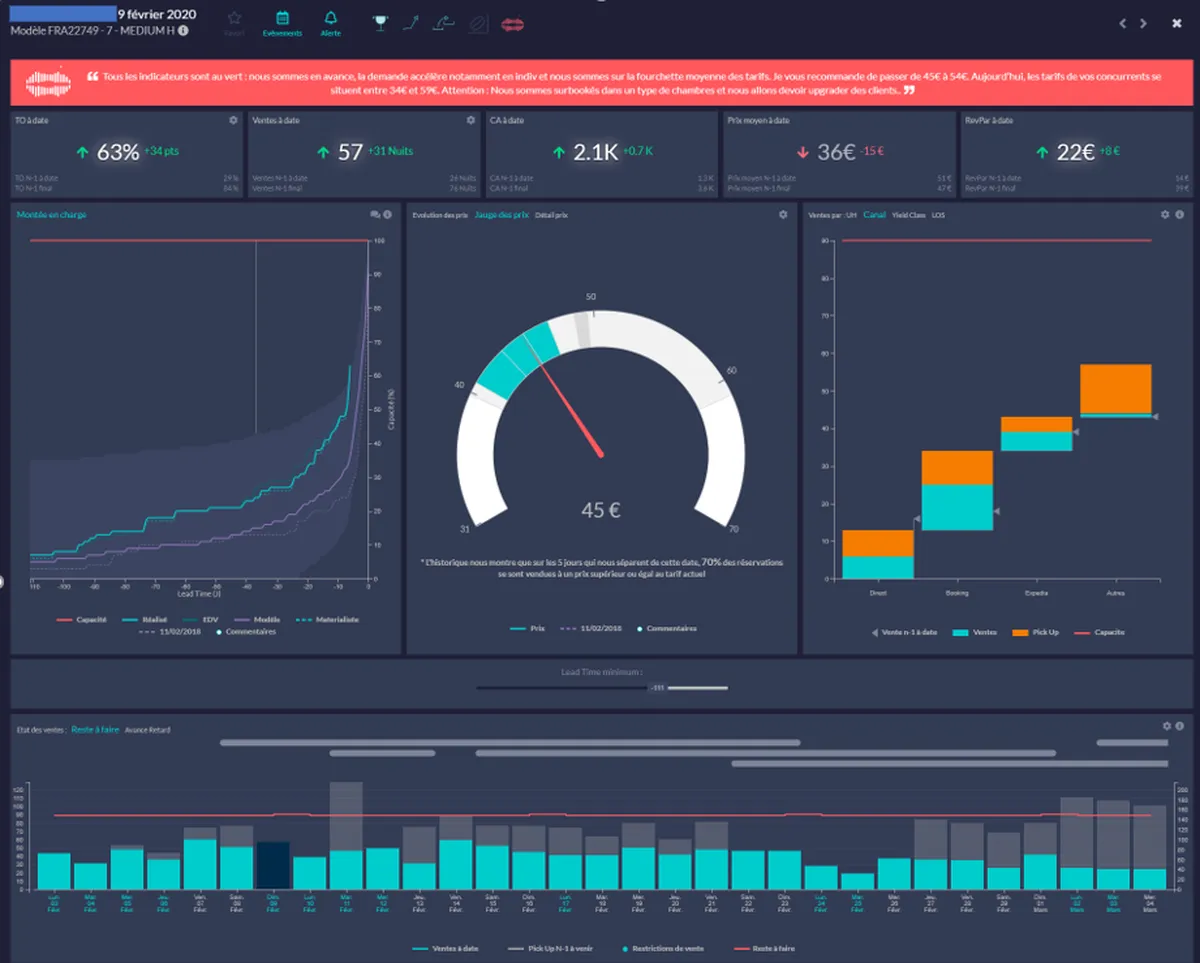Switch to Avance-Retard view
The image size is (1200, 963).
(x=147, y=730)
